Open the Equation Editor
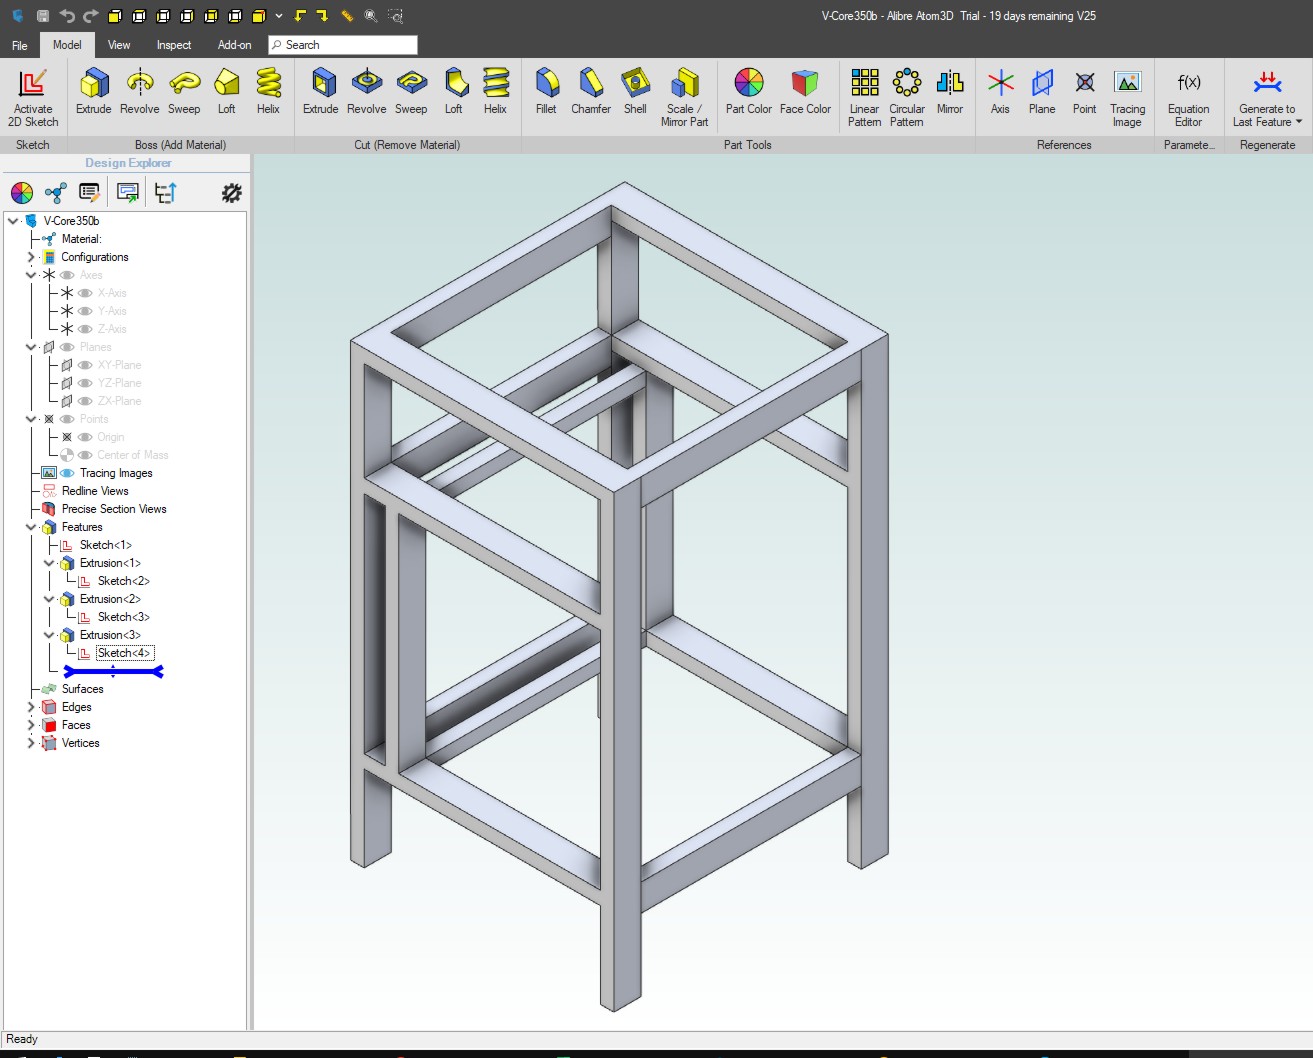This screenshot has width=1313, height=1058. [1188, 93]
